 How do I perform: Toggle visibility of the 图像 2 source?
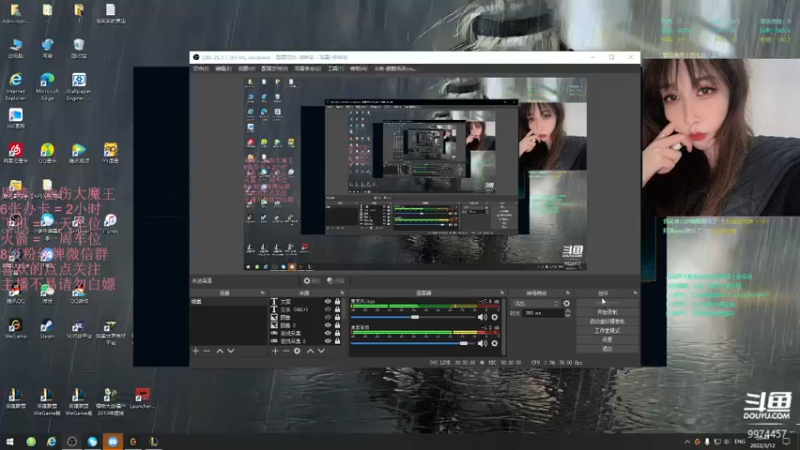328,325
